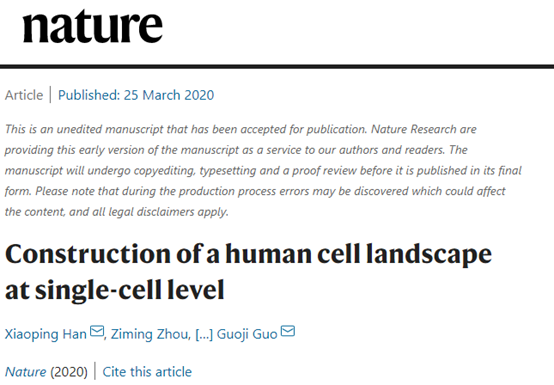
Task: Click the envelope icon beside Xiaoping Han
Action: point(97,331)
